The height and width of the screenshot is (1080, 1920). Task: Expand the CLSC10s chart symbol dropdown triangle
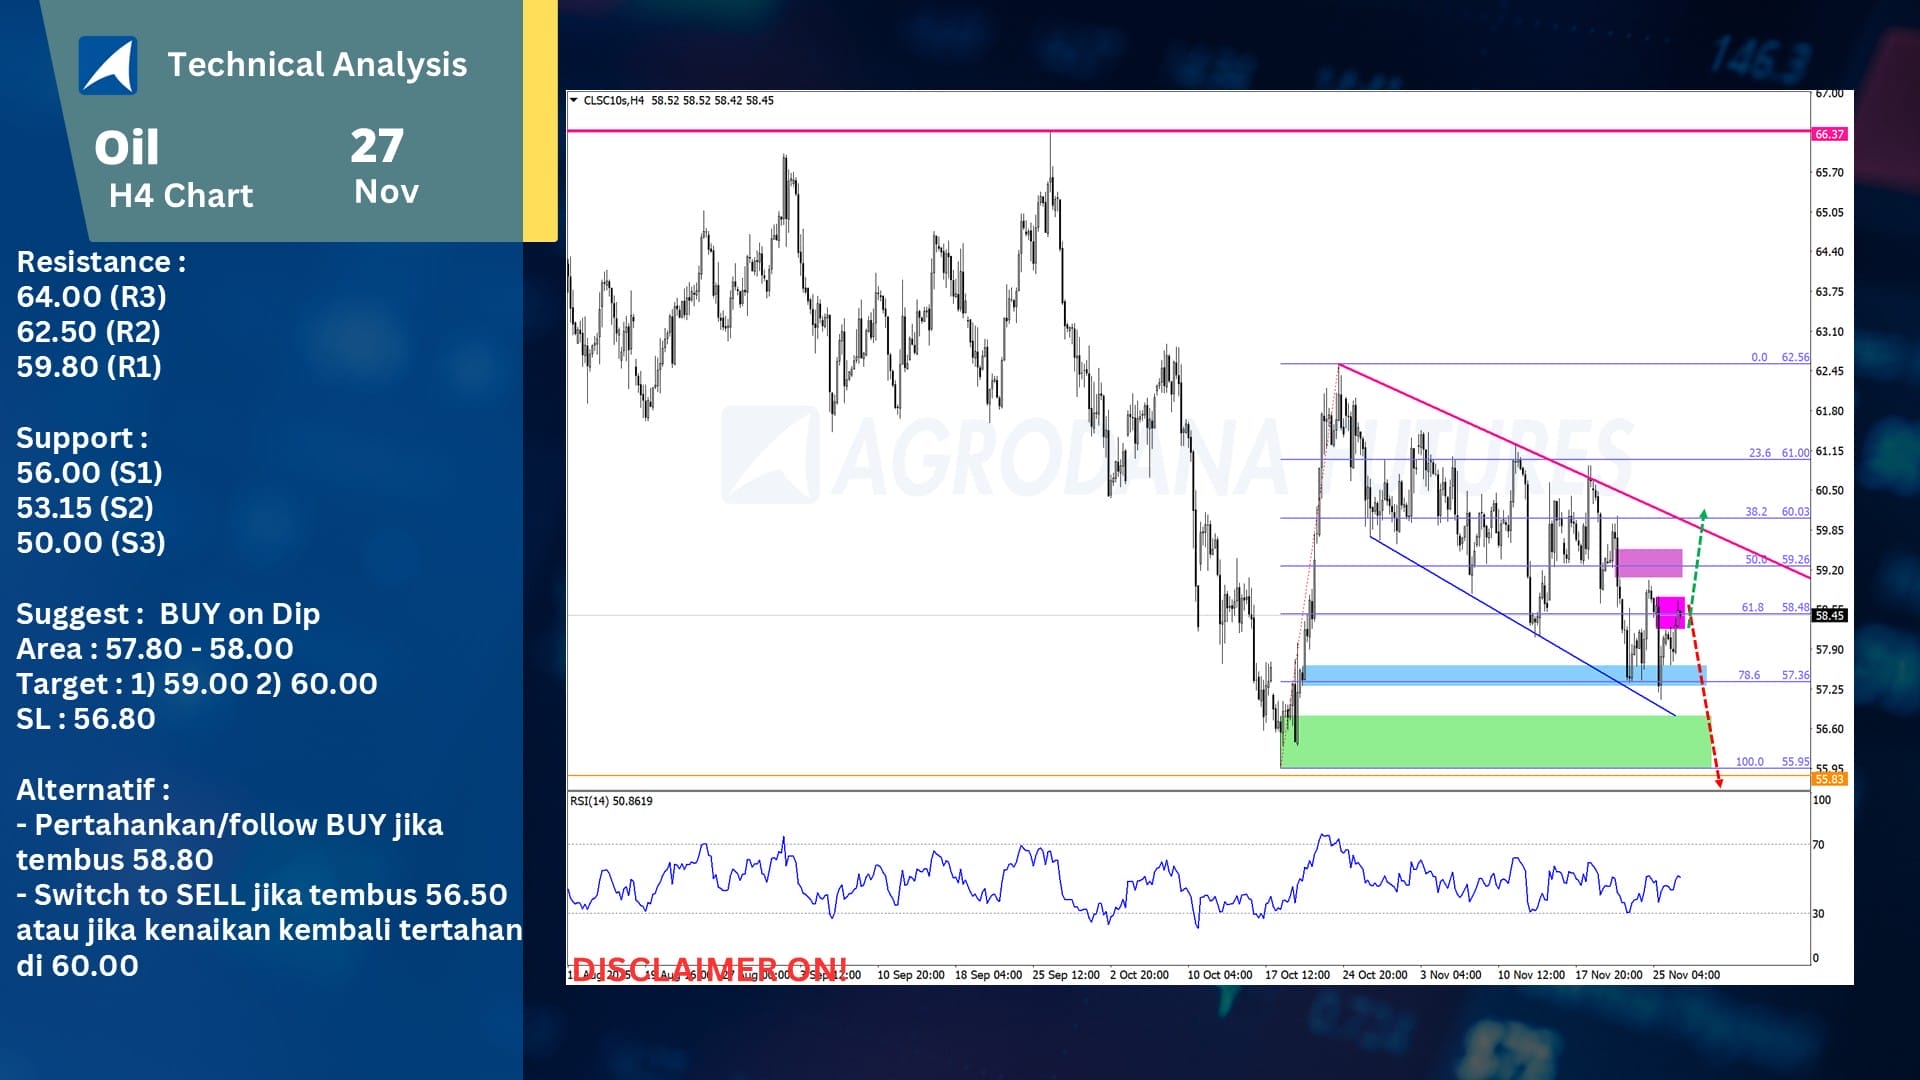tap(573, 100)
